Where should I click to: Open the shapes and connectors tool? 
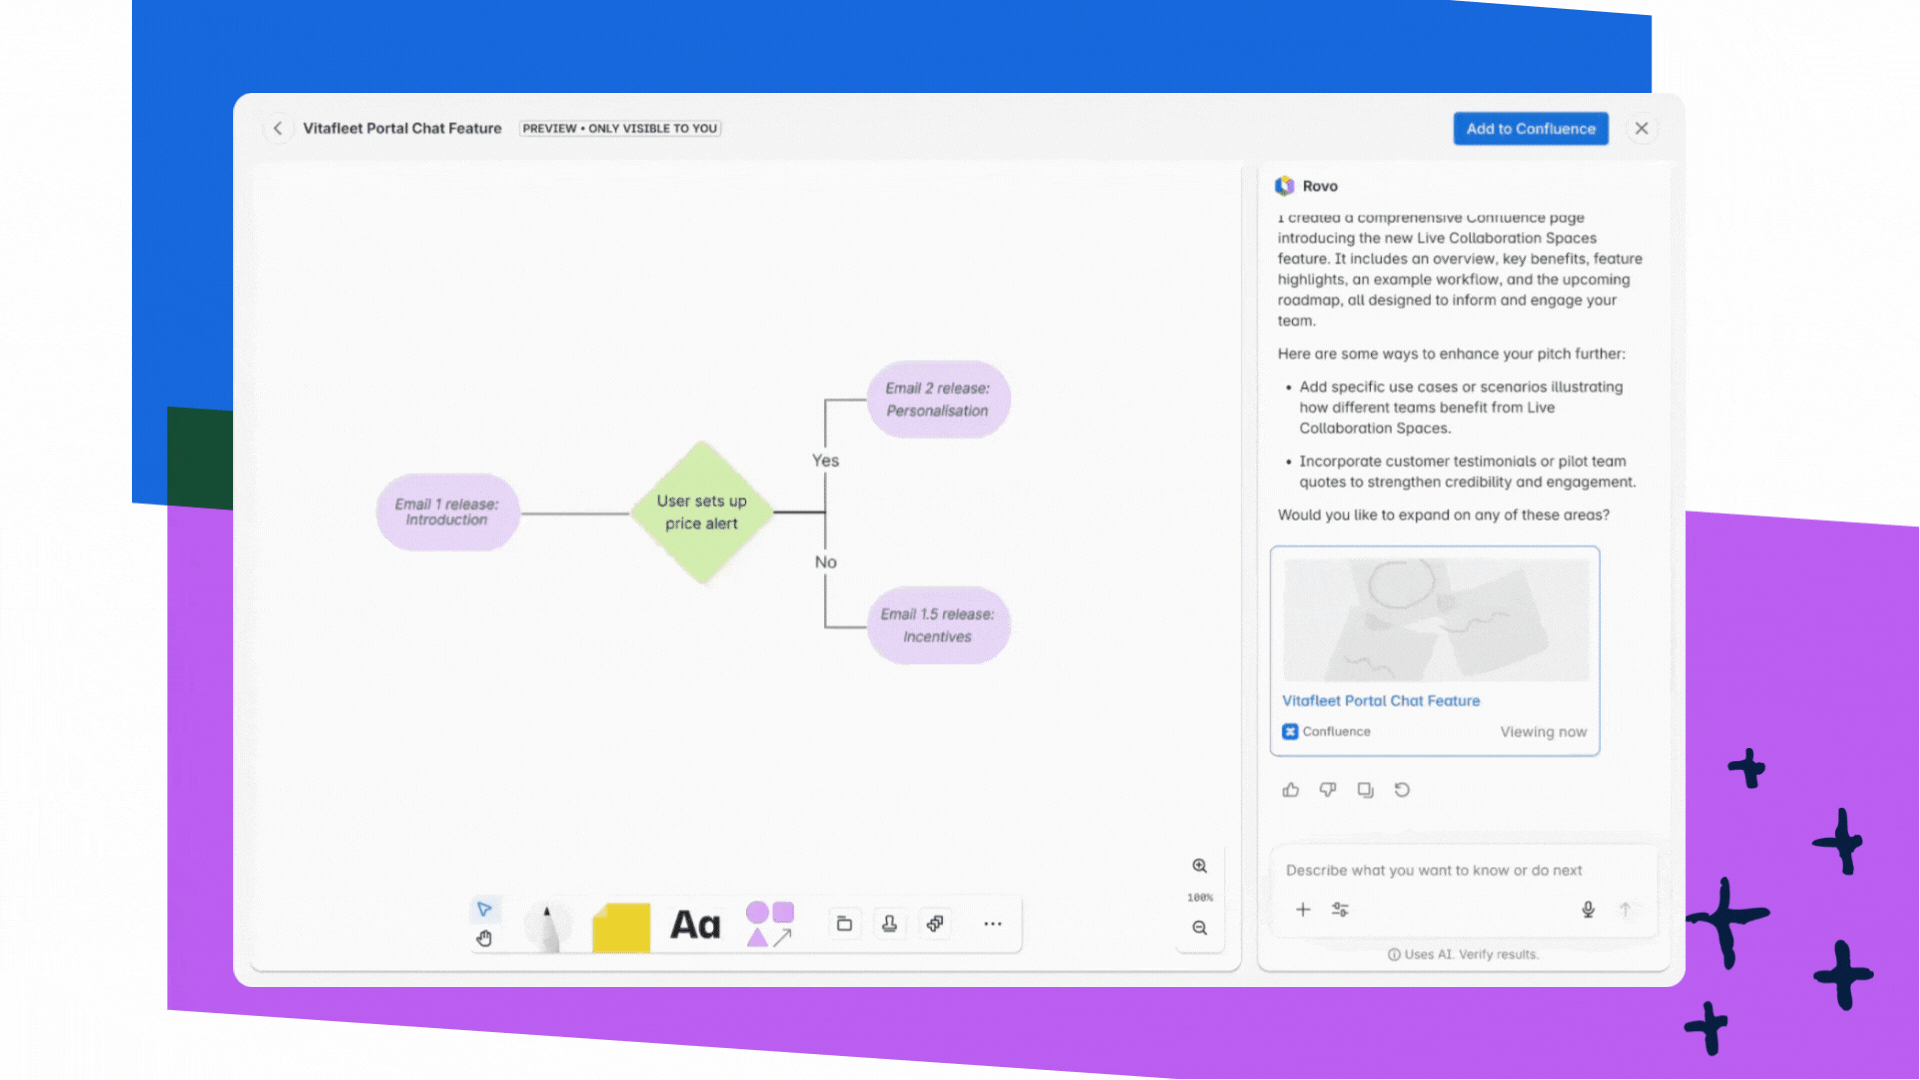[x=770, y=924]
